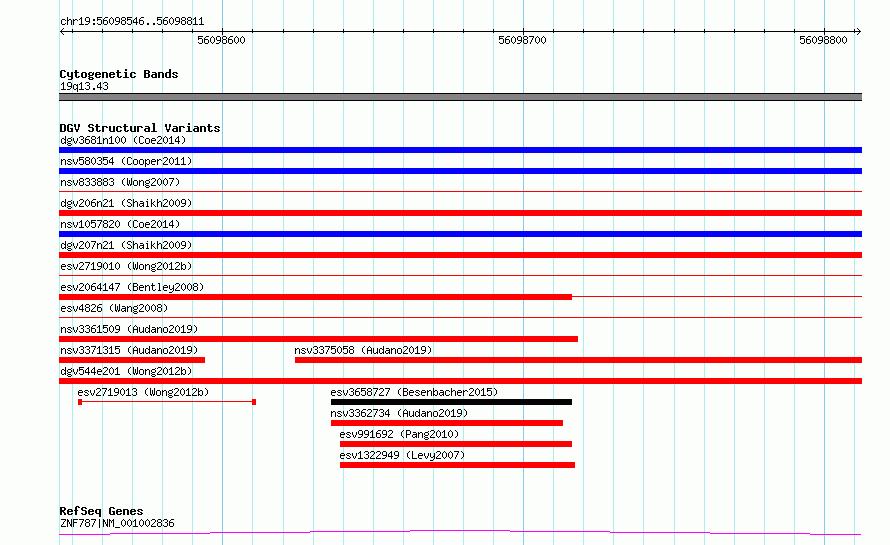The image size is (890, 545).
Task: Select the red bar under esv991692
Action: [x=456, y=444]
